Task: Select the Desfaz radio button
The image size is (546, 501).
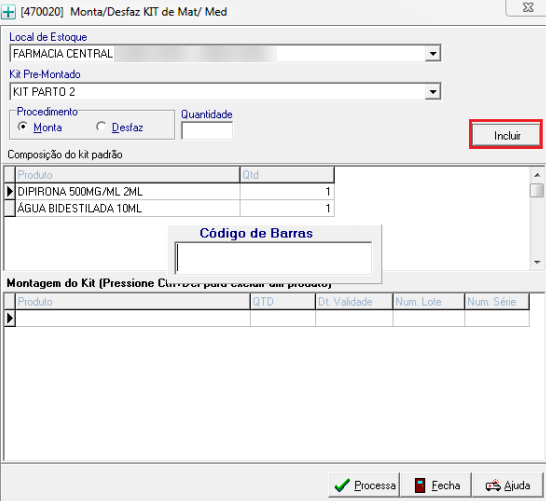Action: click(x=101, y=126)
